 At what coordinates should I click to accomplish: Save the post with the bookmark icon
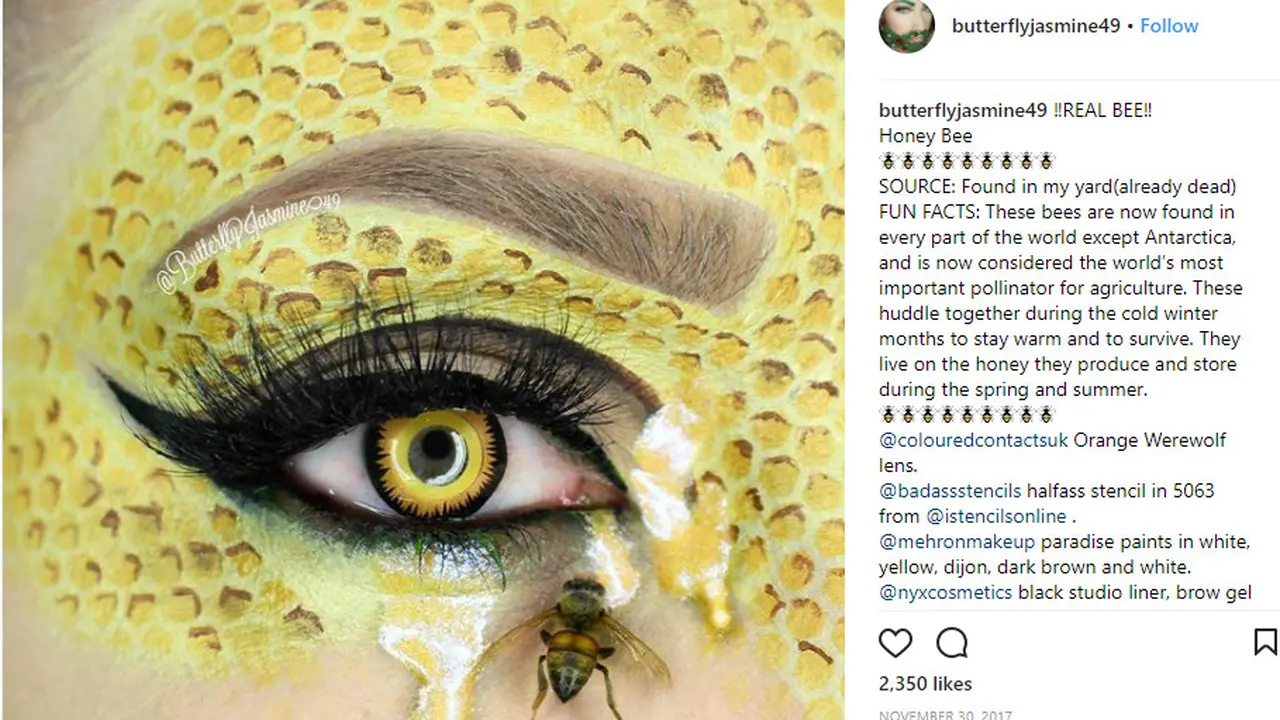[1265, 641]
